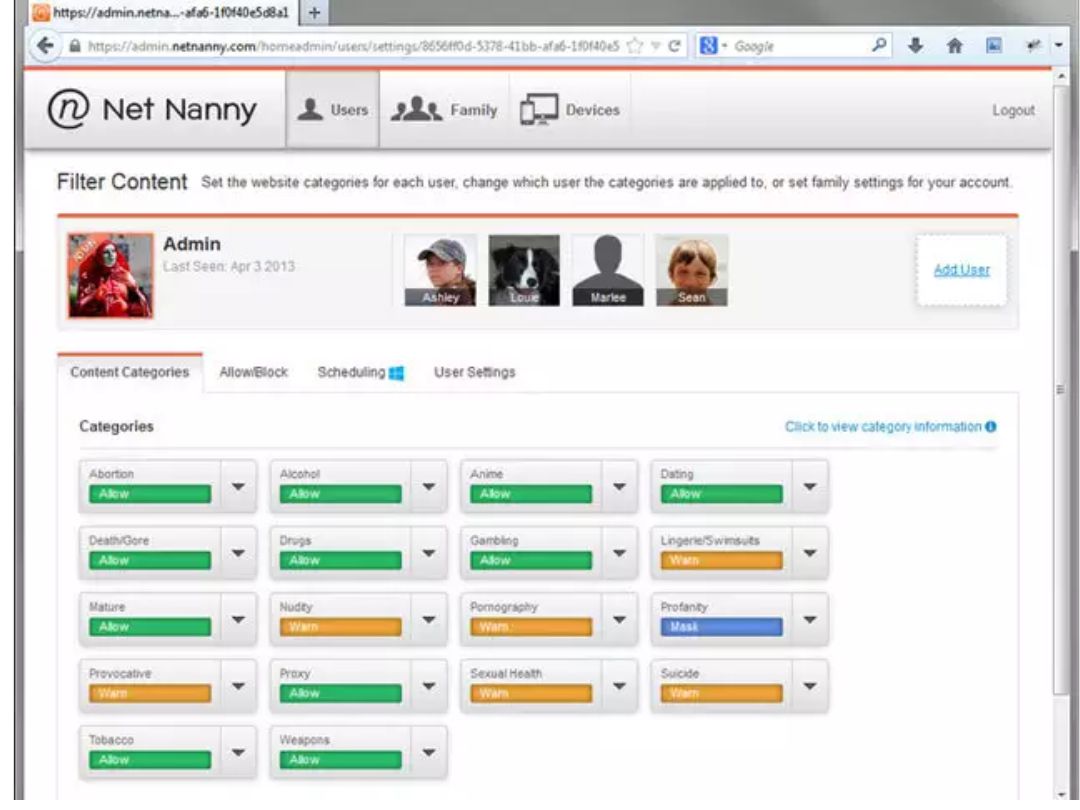Click the Google search engine icon
Viewport: 1080px width, 810px height.
[x=708, y=46]
